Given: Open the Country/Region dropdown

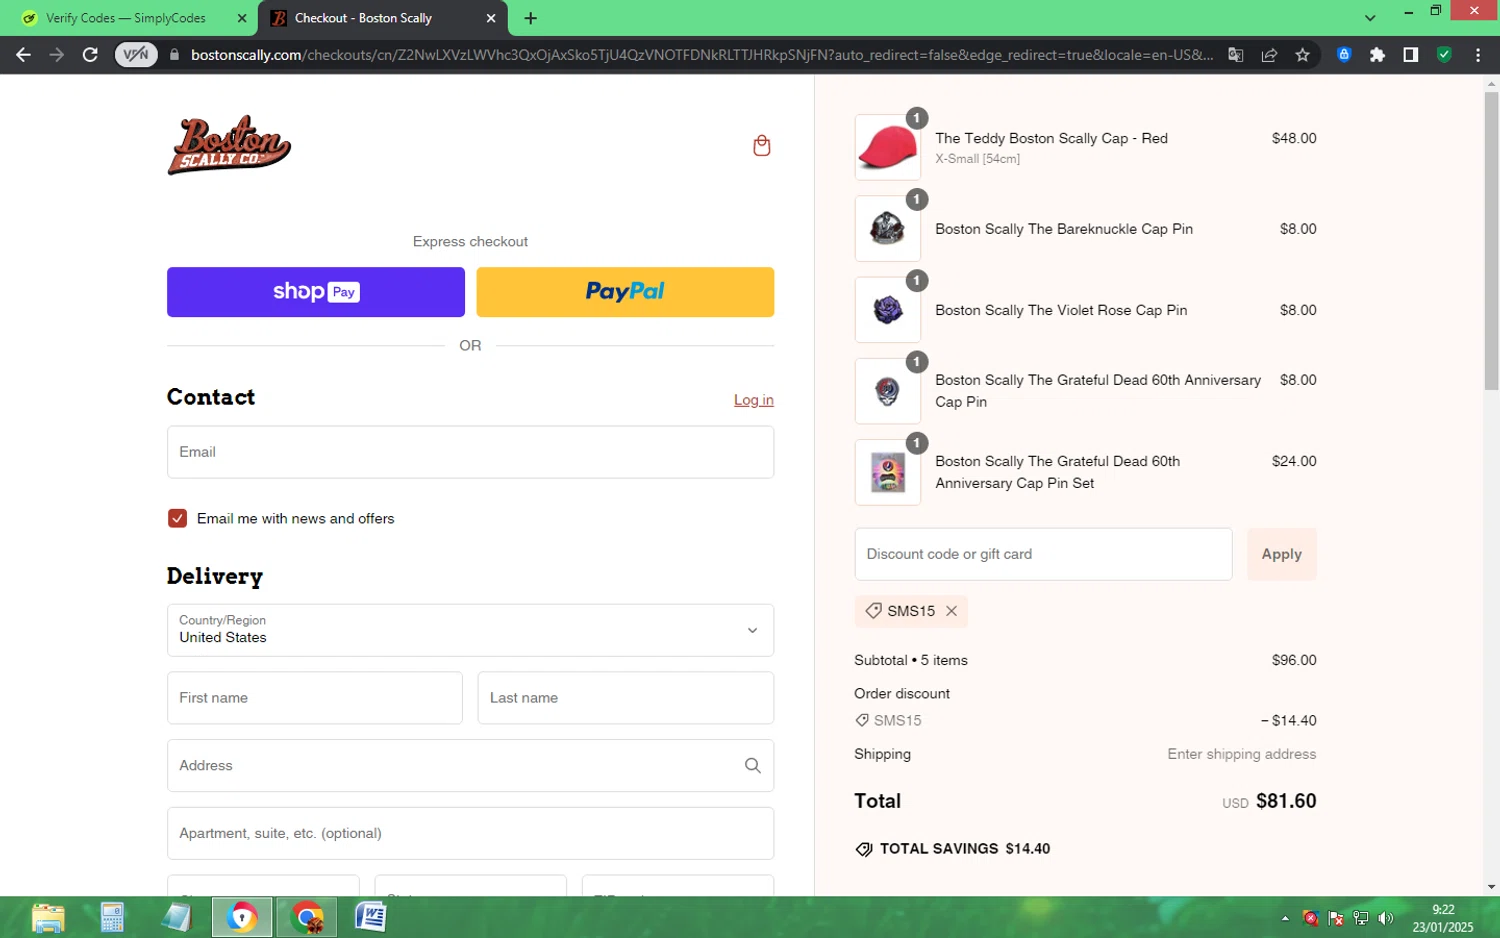Looking at the screenshot, I should [x=470, y=630].
